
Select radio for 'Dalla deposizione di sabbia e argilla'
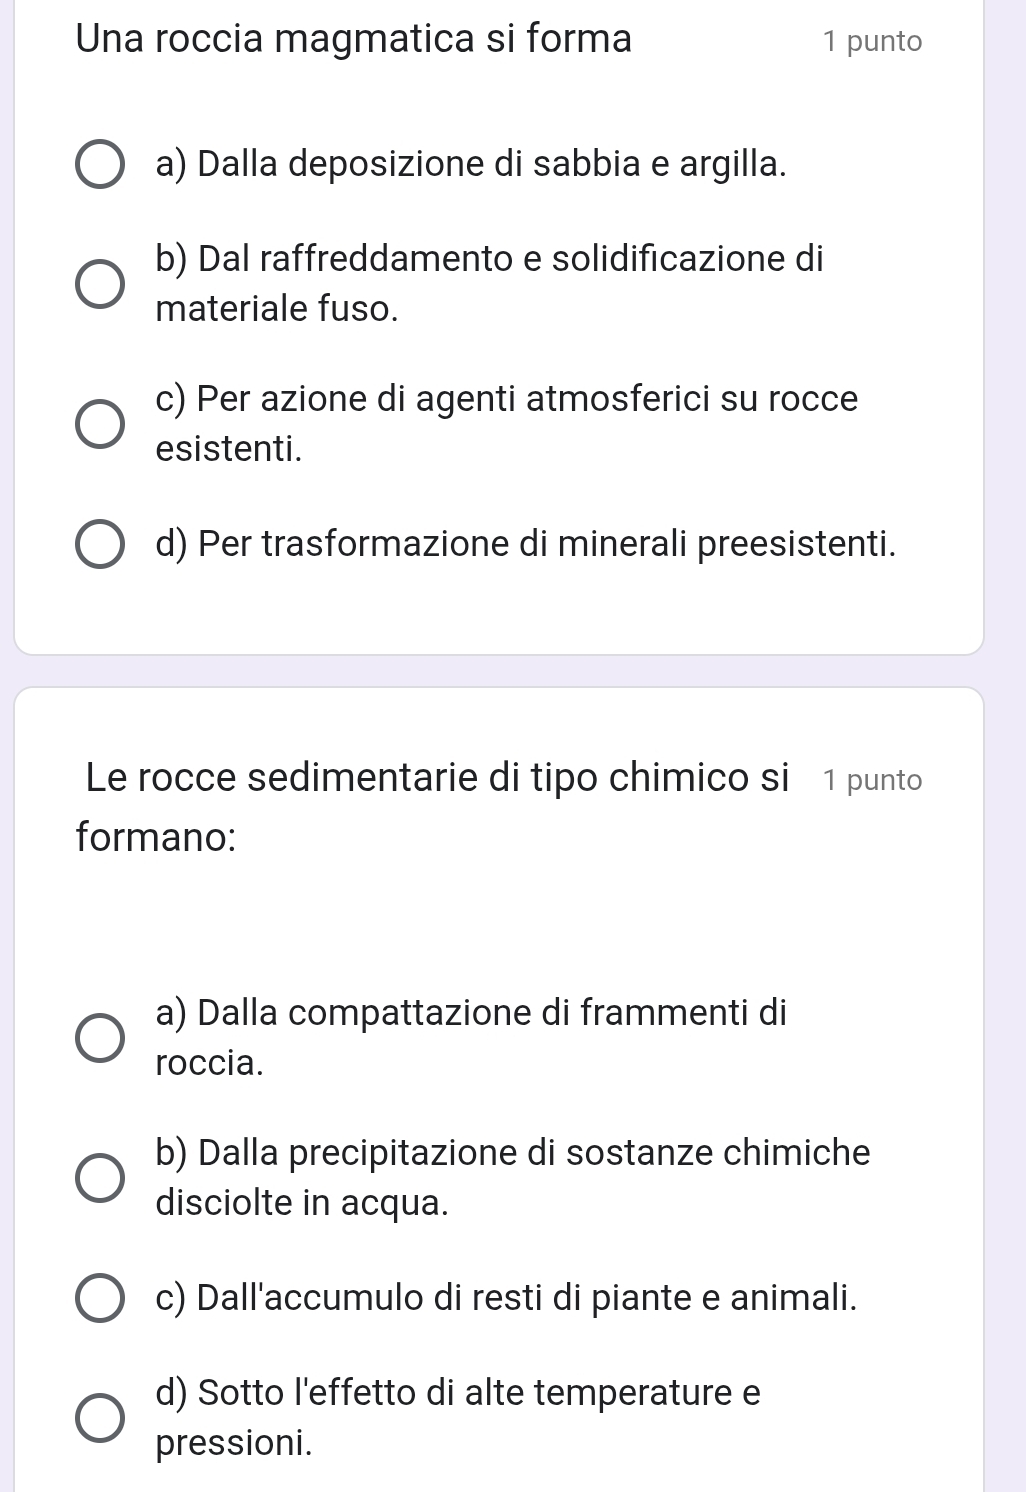(101, 165)
